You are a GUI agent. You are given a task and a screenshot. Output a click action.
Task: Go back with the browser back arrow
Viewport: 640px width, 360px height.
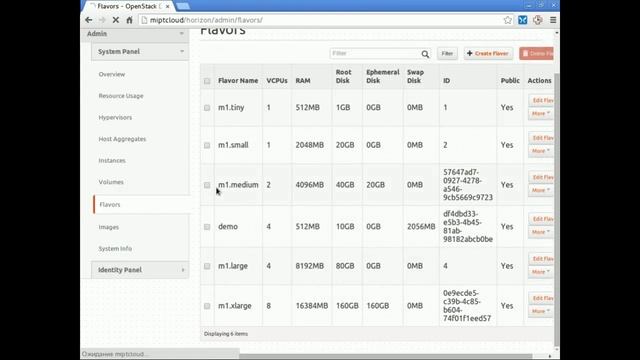(89, 20)
